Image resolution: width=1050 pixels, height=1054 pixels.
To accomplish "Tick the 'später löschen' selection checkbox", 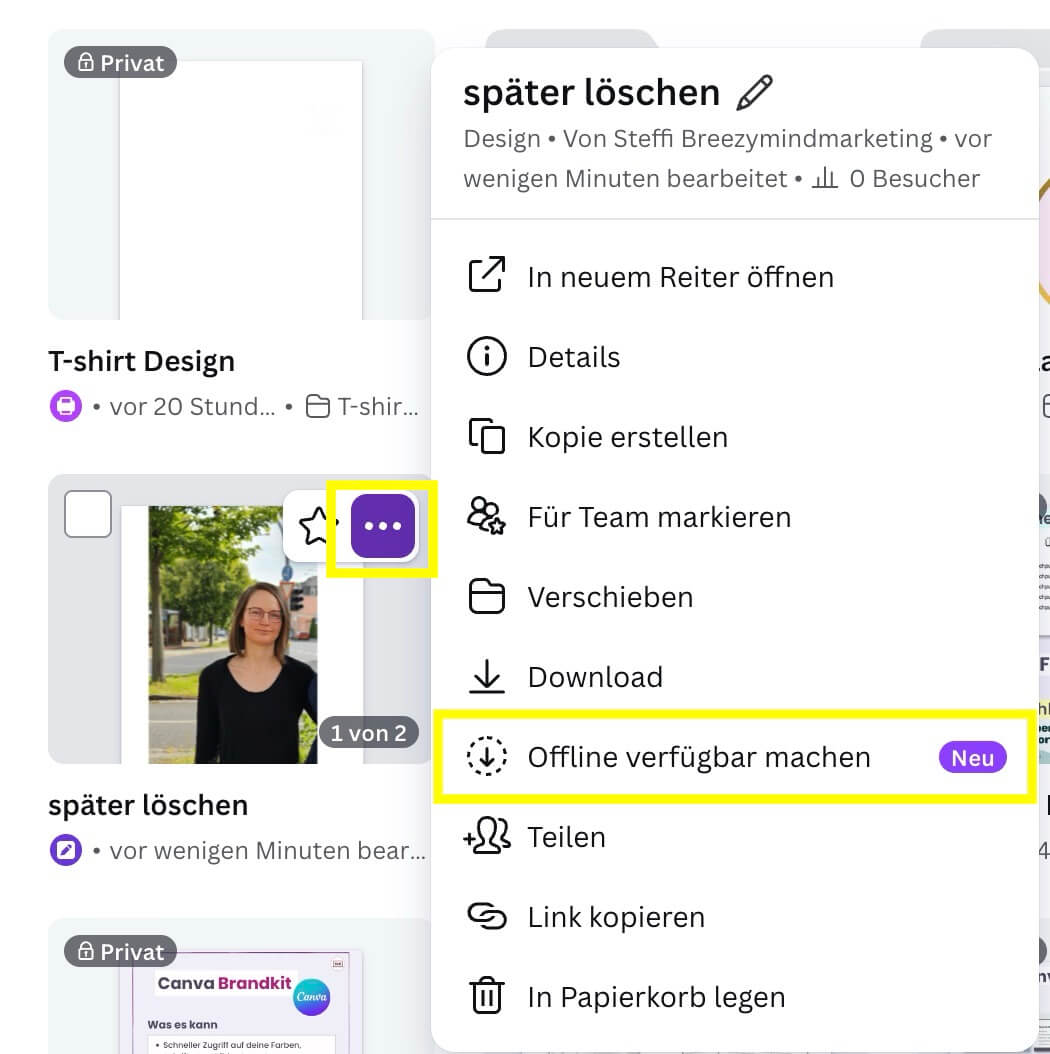I will click(x=88, y=514).
